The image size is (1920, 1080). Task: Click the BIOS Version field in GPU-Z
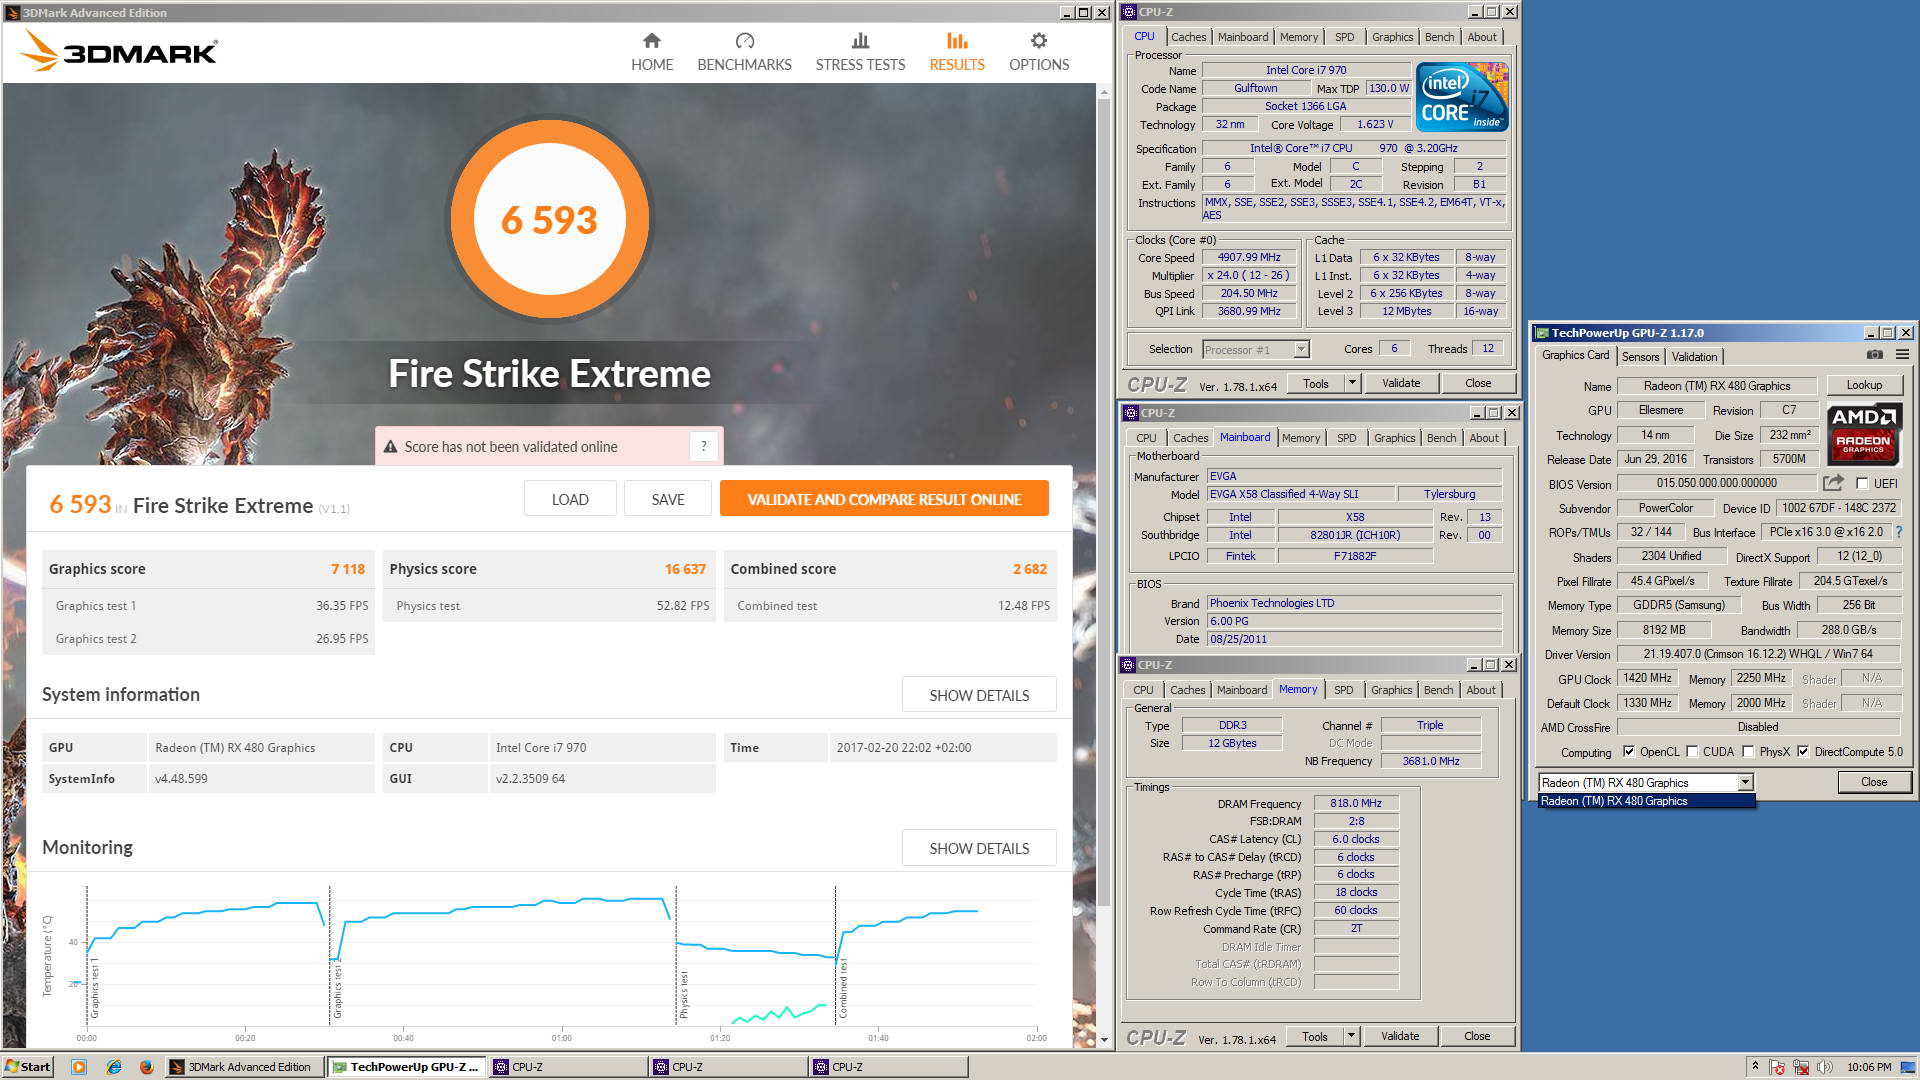(1716, 483)
